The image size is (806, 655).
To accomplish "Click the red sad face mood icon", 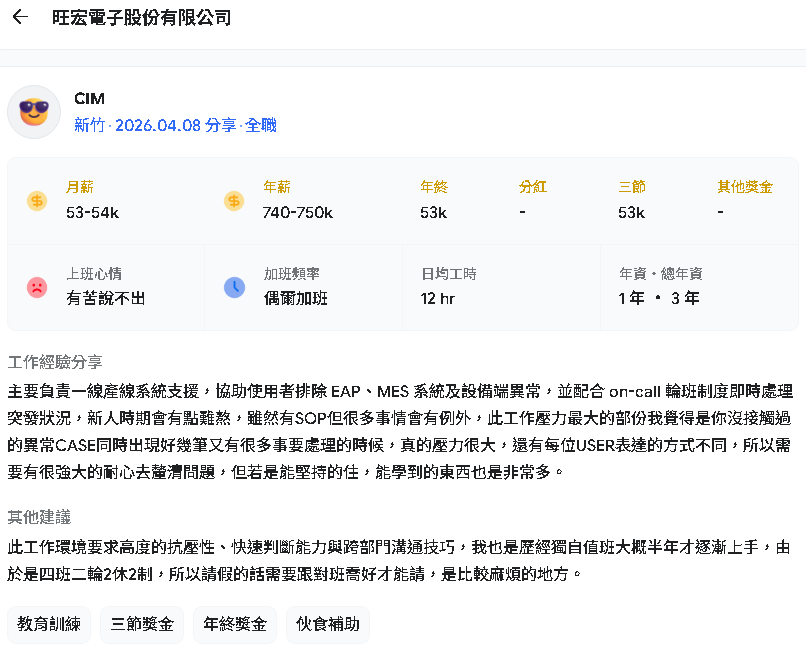I will pyautogui.click(x=37, y=287).
